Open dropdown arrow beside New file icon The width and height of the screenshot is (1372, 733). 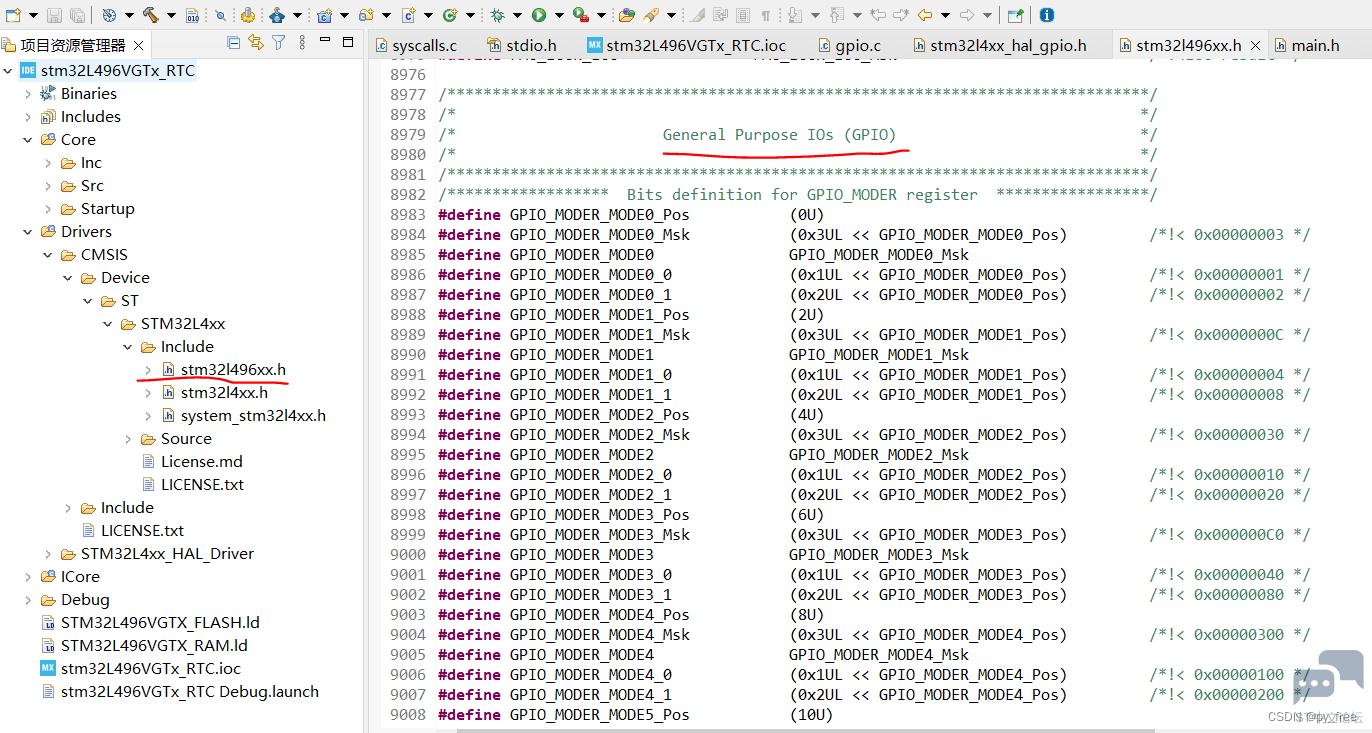coord(33,16)
